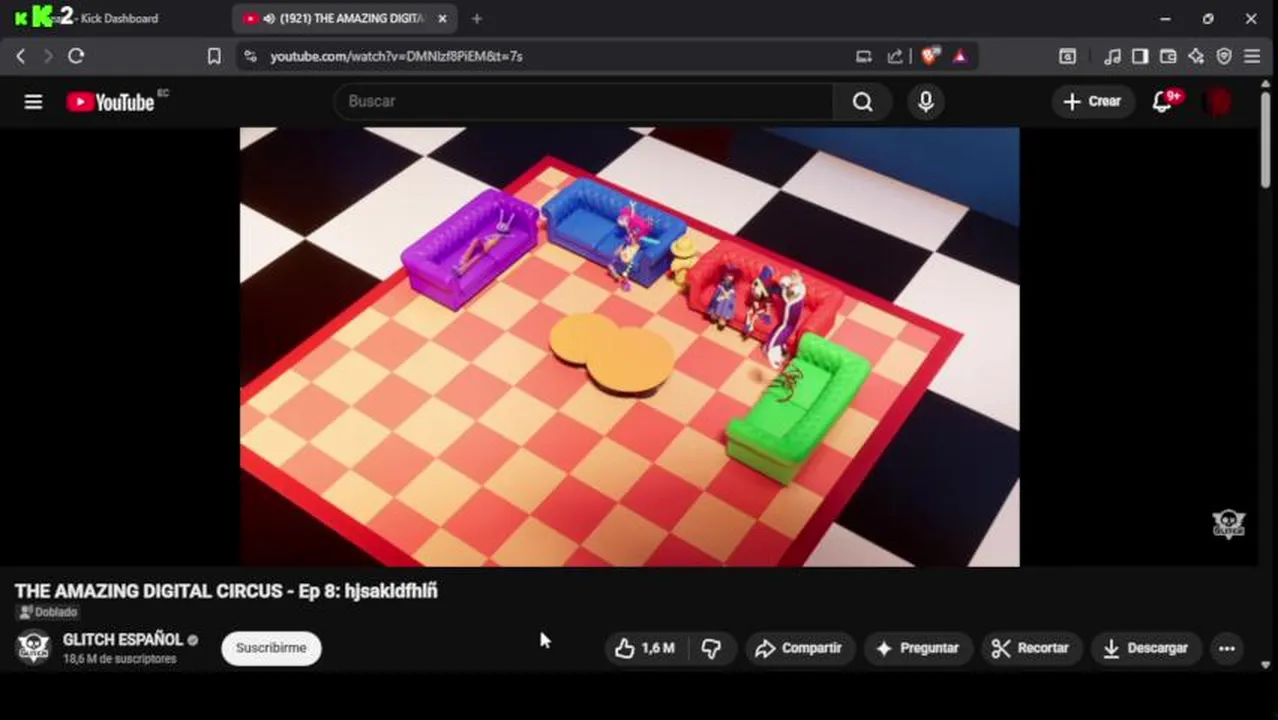Click the Glitch channel watermark on video
This screenshot has width=1278, height=720.
pyautogui.click(x=1228, y=524)
